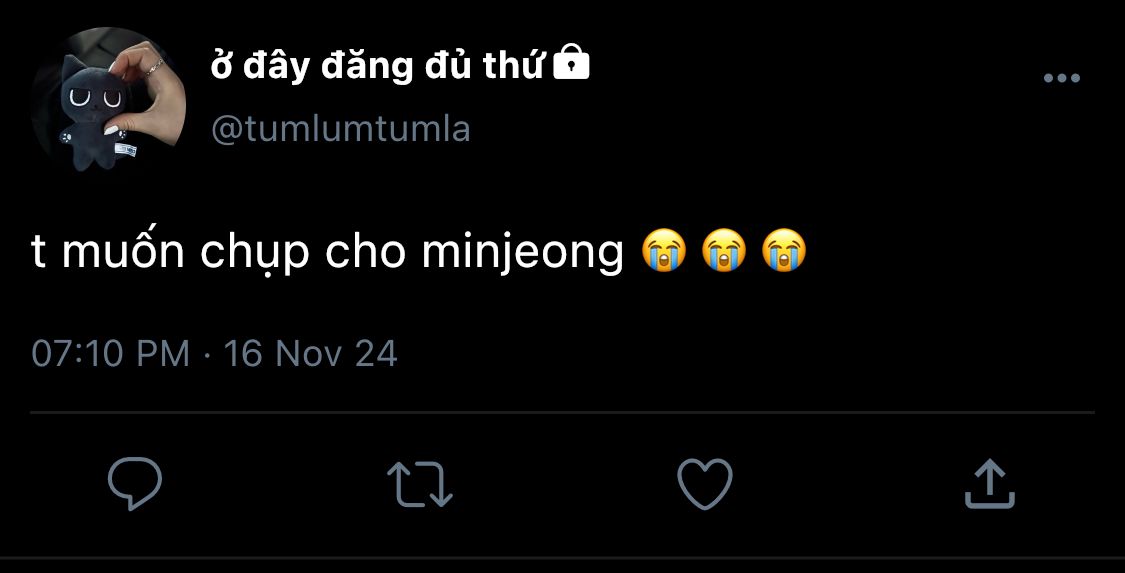The height and width of the screenshot is (573, 1125).
Task: Click the last crying emoji
Action: pos(784,251)
